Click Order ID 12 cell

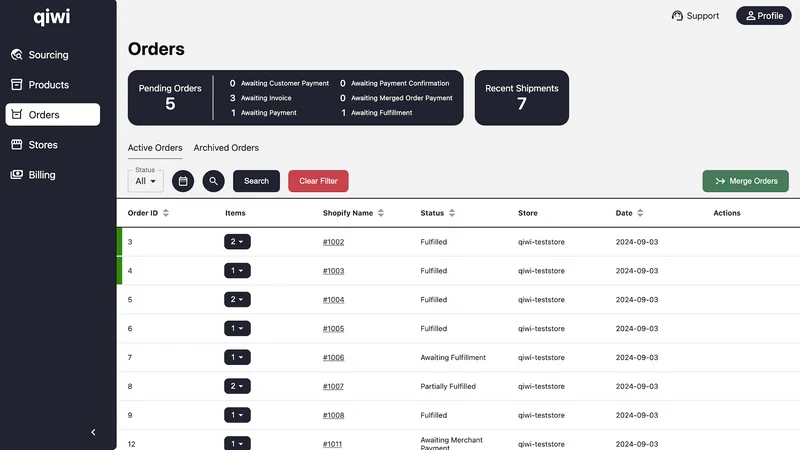click(x=132, y=444)
